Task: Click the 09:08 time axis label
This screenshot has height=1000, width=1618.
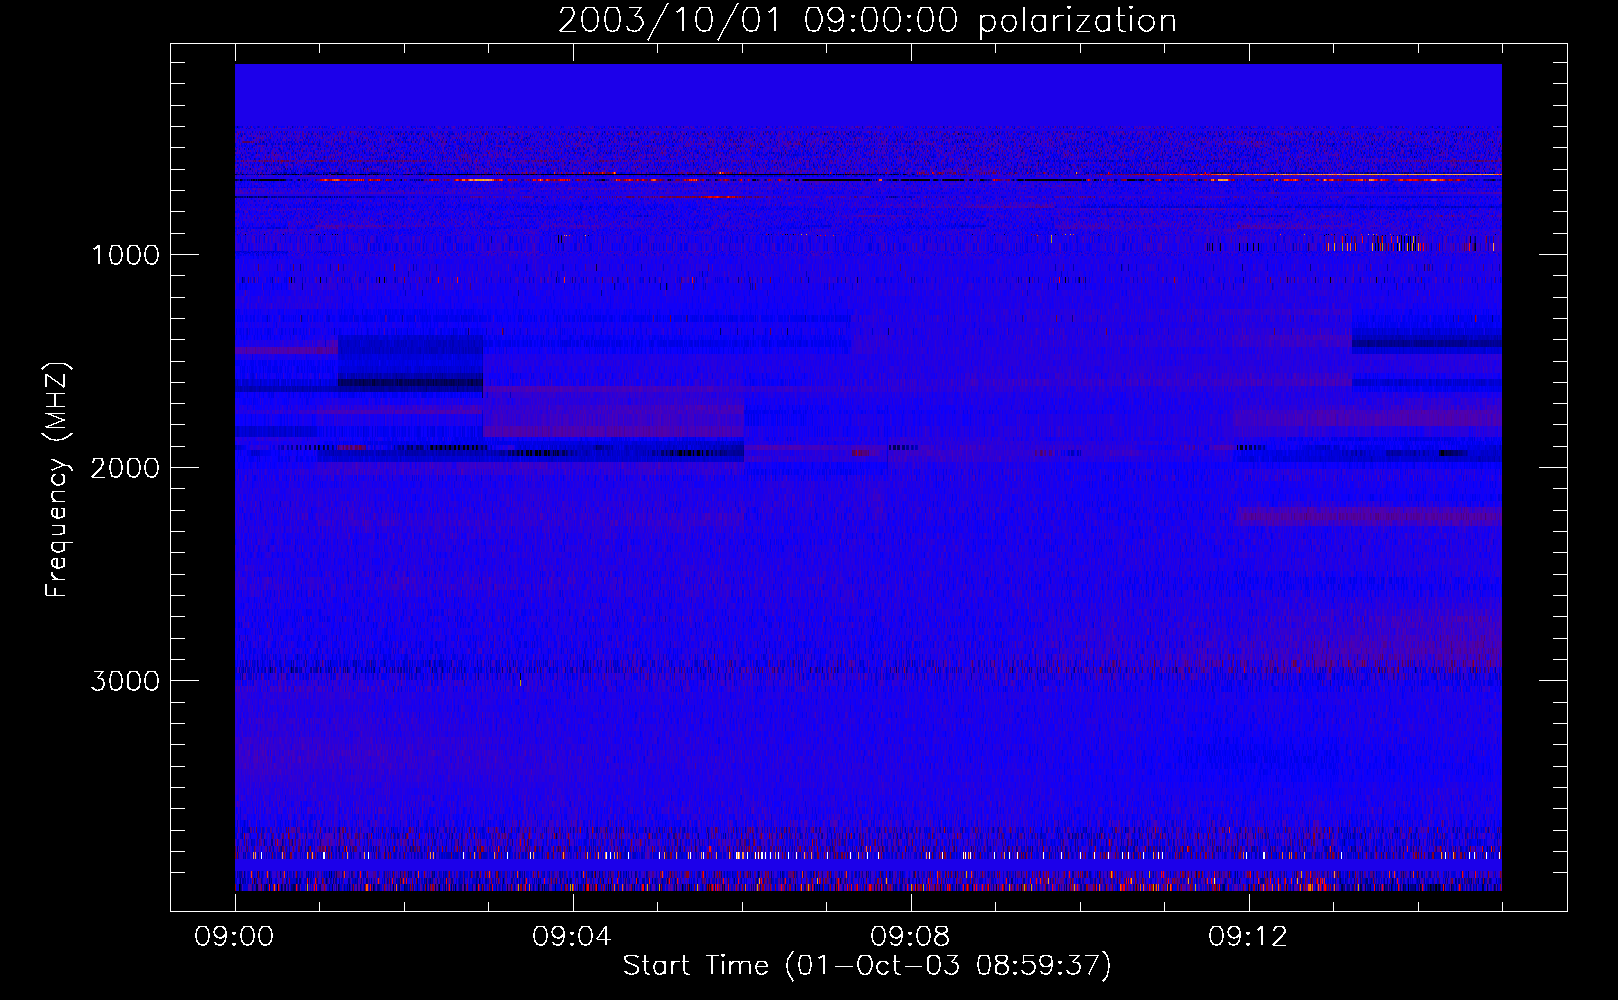Action: tap(910, 937)
